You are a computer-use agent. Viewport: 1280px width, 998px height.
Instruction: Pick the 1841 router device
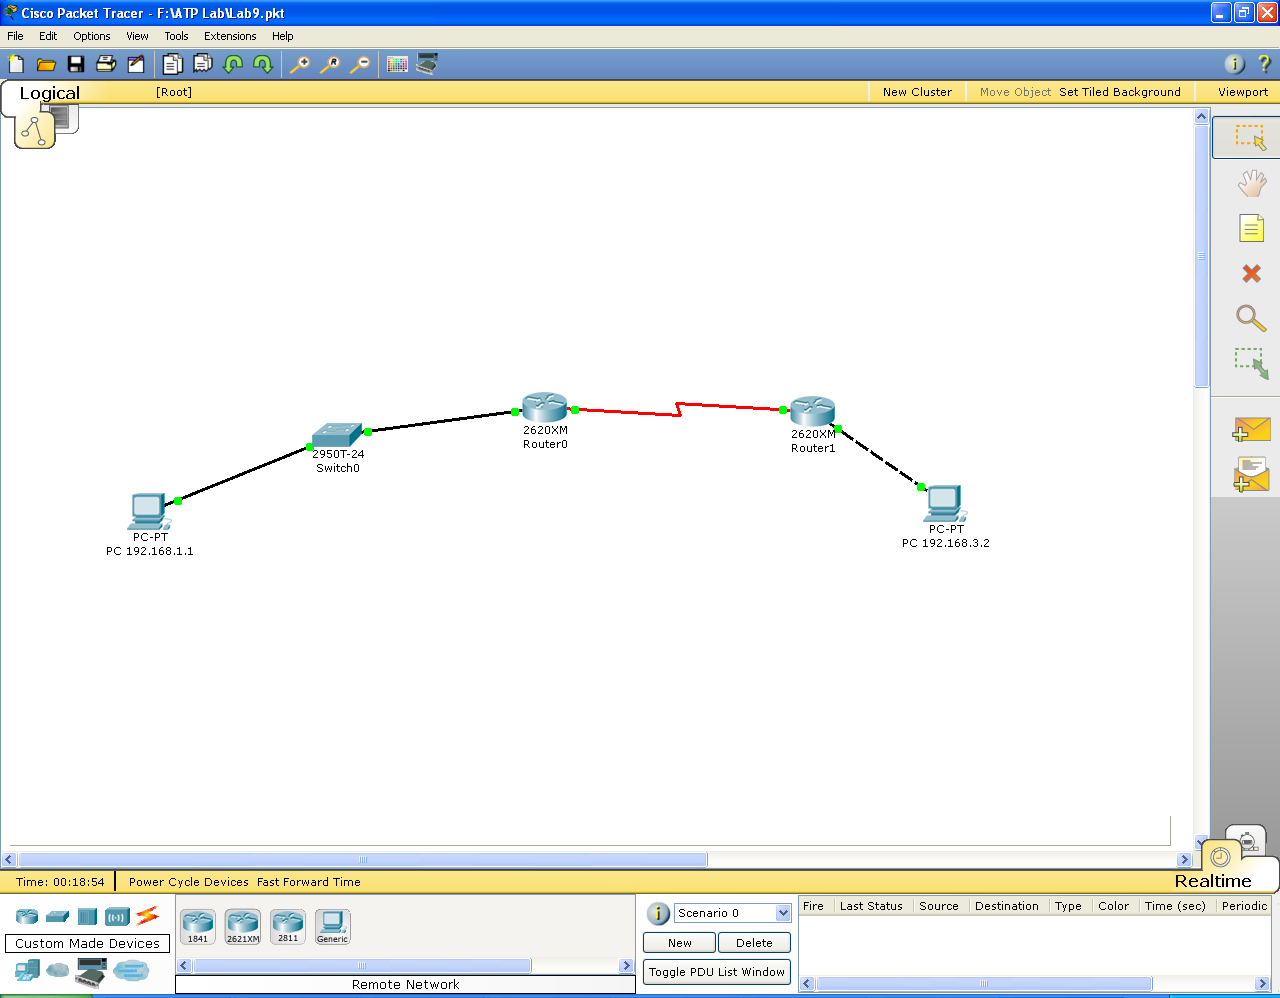coord(198,927)
